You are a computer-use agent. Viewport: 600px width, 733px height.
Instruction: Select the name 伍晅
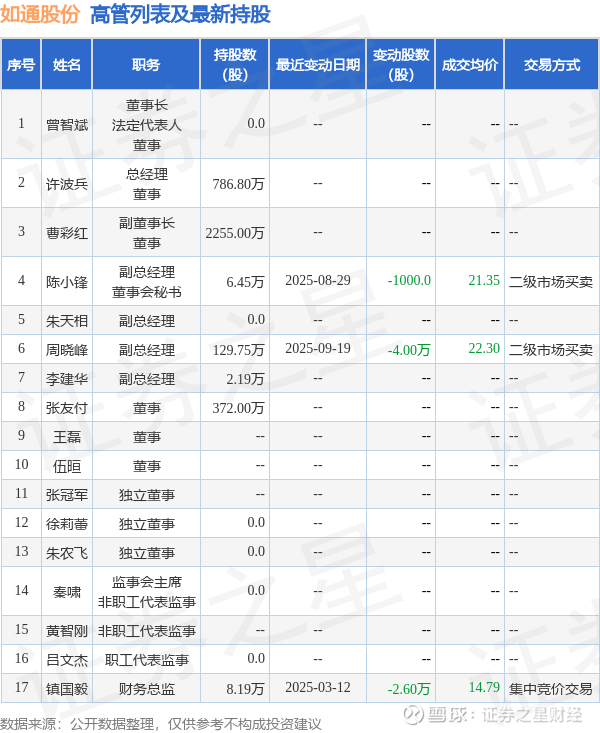(x=67, y=466)
